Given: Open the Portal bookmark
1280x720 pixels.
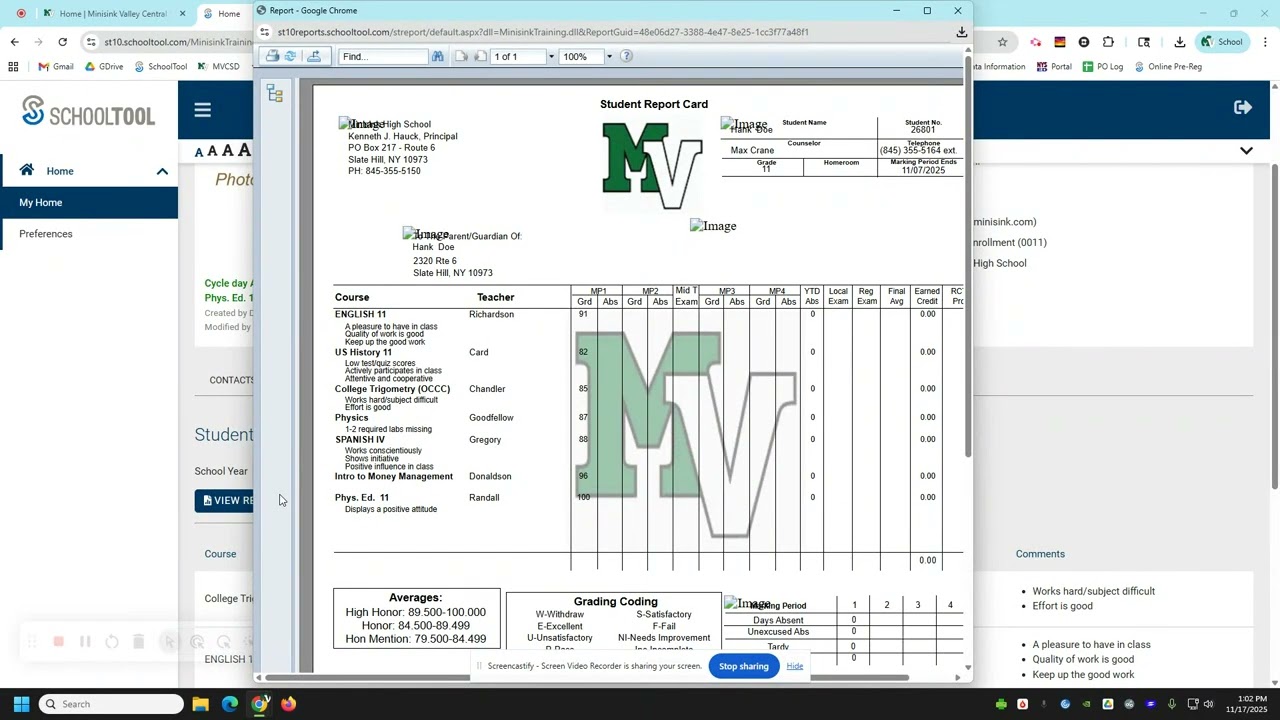Looking at the screenshot, I should coord(1054,67).
